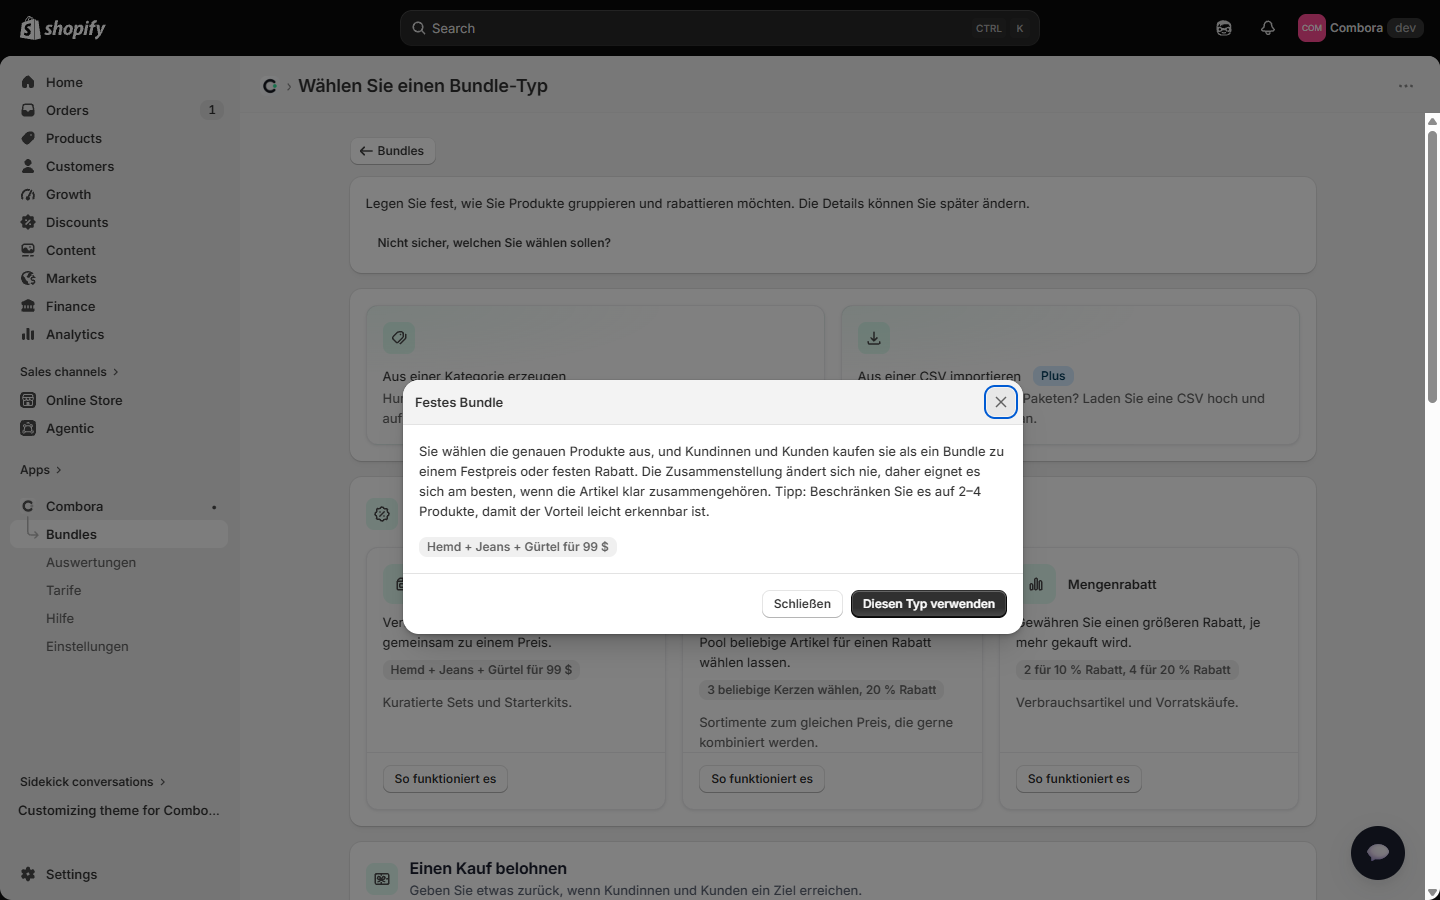The height and width of the screenshot is (900, 1440).
Task: Expand Sidekick conversations
Action: tap(93, 782)
